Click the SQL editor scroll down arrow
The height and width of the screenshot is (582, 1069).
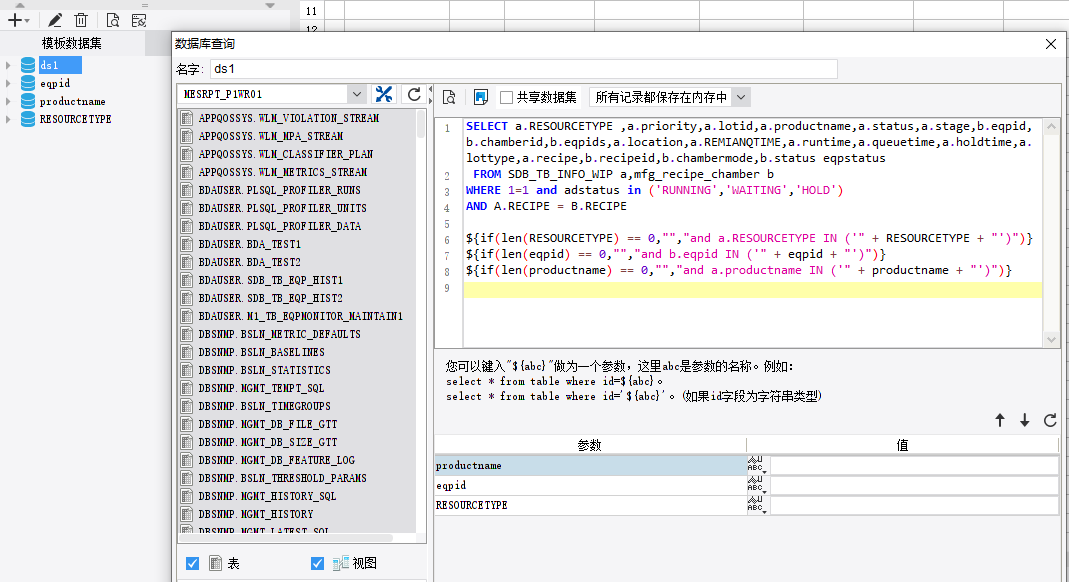pos(1051,339)
